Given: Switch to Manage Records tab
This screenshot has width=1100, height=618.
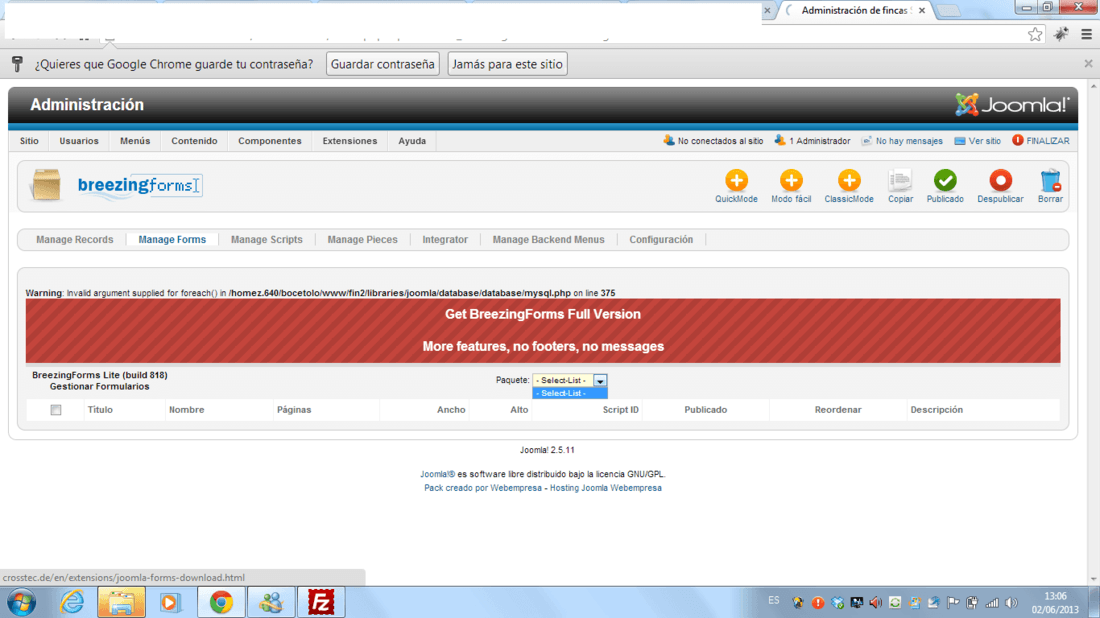Looking at the screenshot, I should click(74, 240).
